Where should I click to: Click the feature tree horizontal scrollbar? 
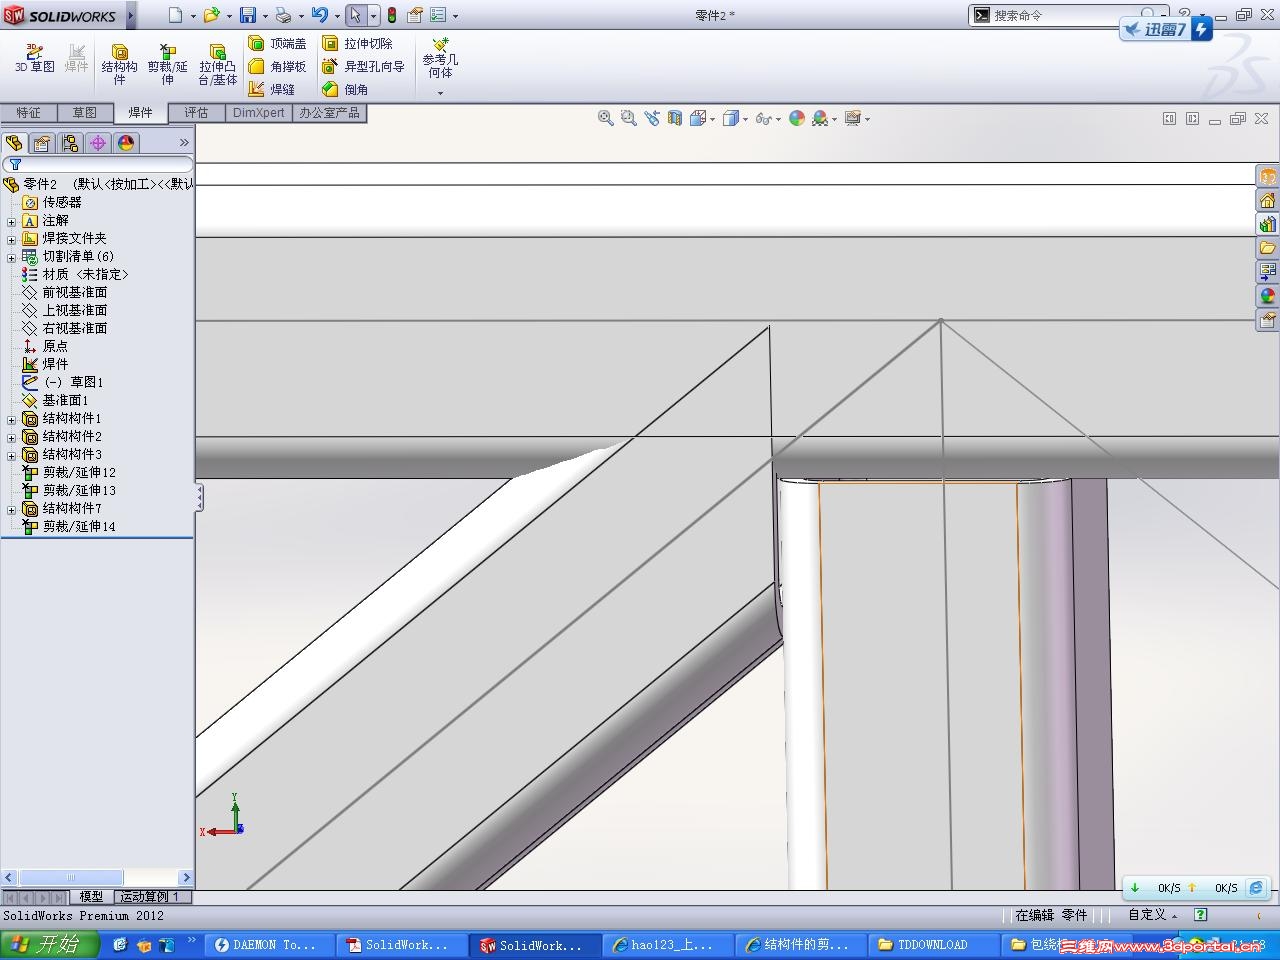[x=97, y=877]
